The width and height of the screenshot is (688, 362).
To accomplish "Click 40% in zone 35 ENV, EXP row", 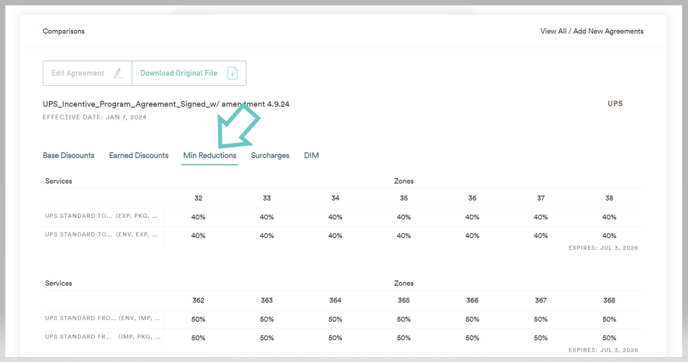I will coord(404,236).
